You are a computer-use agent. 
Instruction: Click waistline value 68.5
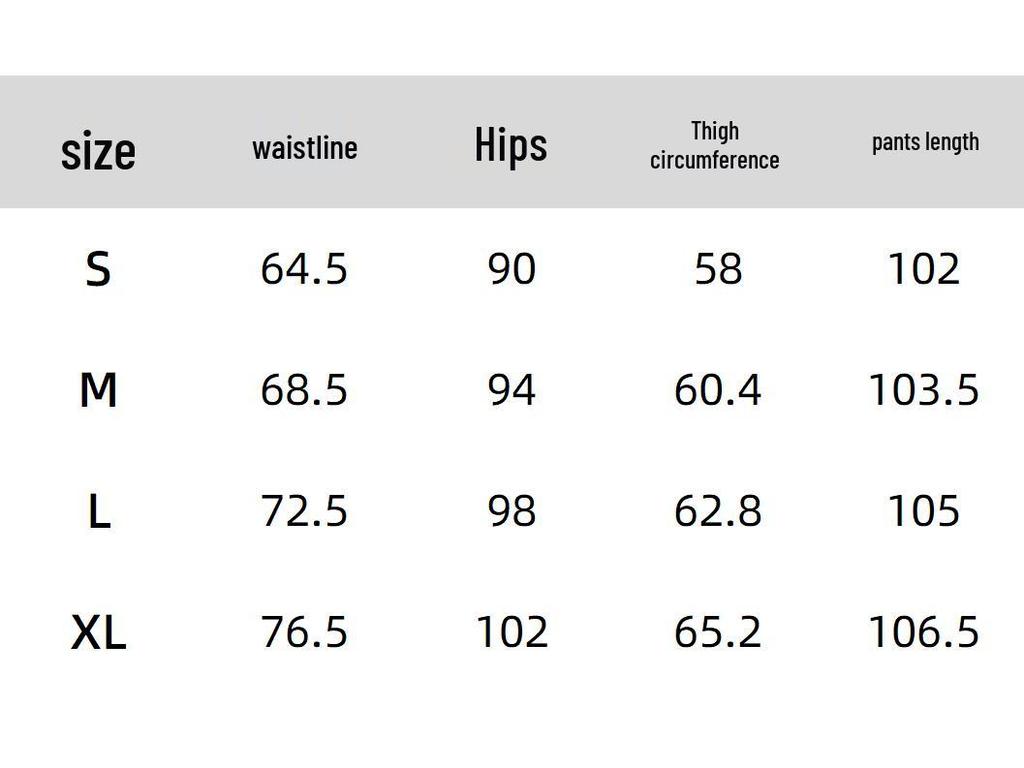304,390
